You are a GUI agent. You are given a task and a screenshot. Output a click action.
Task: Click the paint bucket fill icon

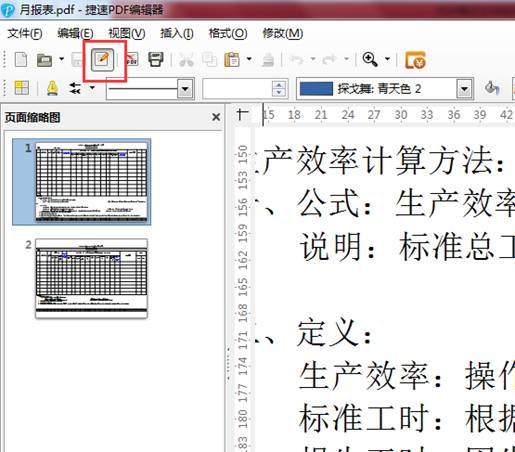[x=492, y=88]
